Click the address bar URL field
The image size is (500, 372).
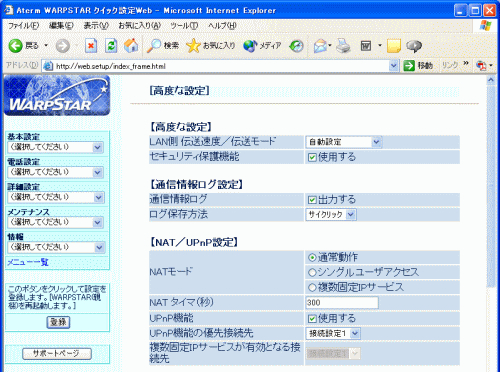point(220,66)
